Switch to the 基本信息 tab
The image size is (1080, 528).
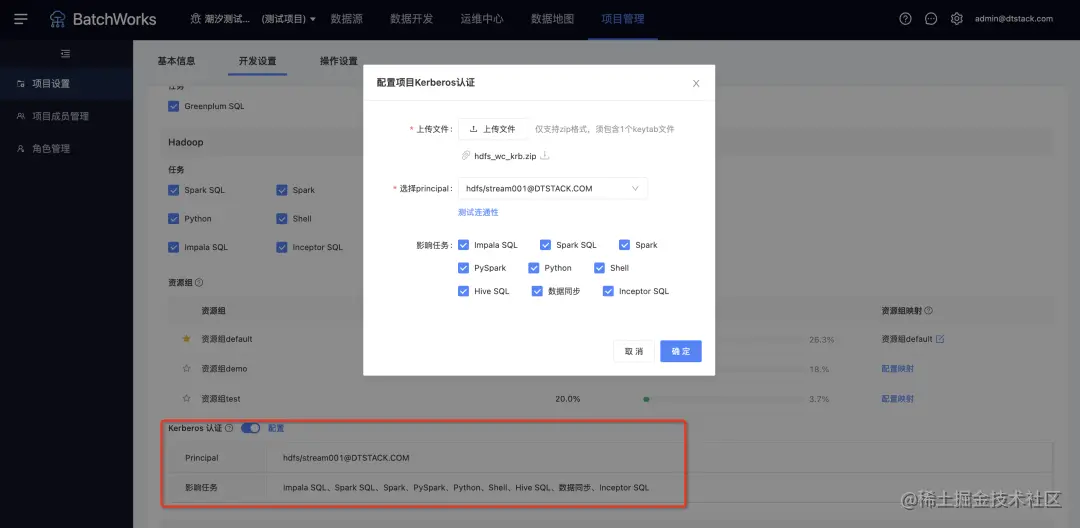click(176, 61)
